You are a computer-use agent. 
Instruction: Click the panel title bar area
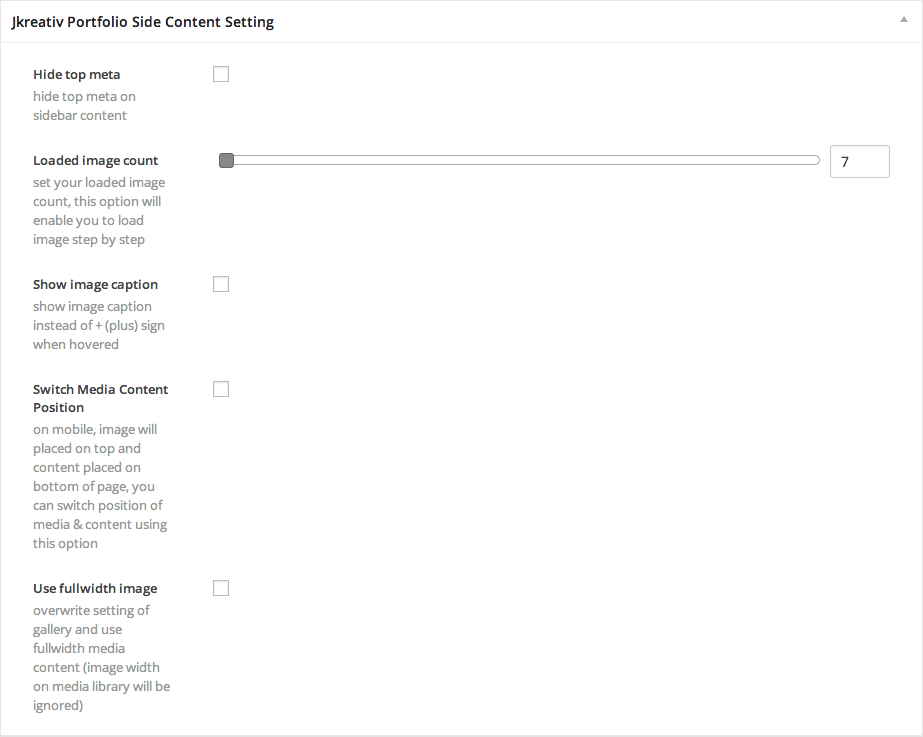click(450, 21)
